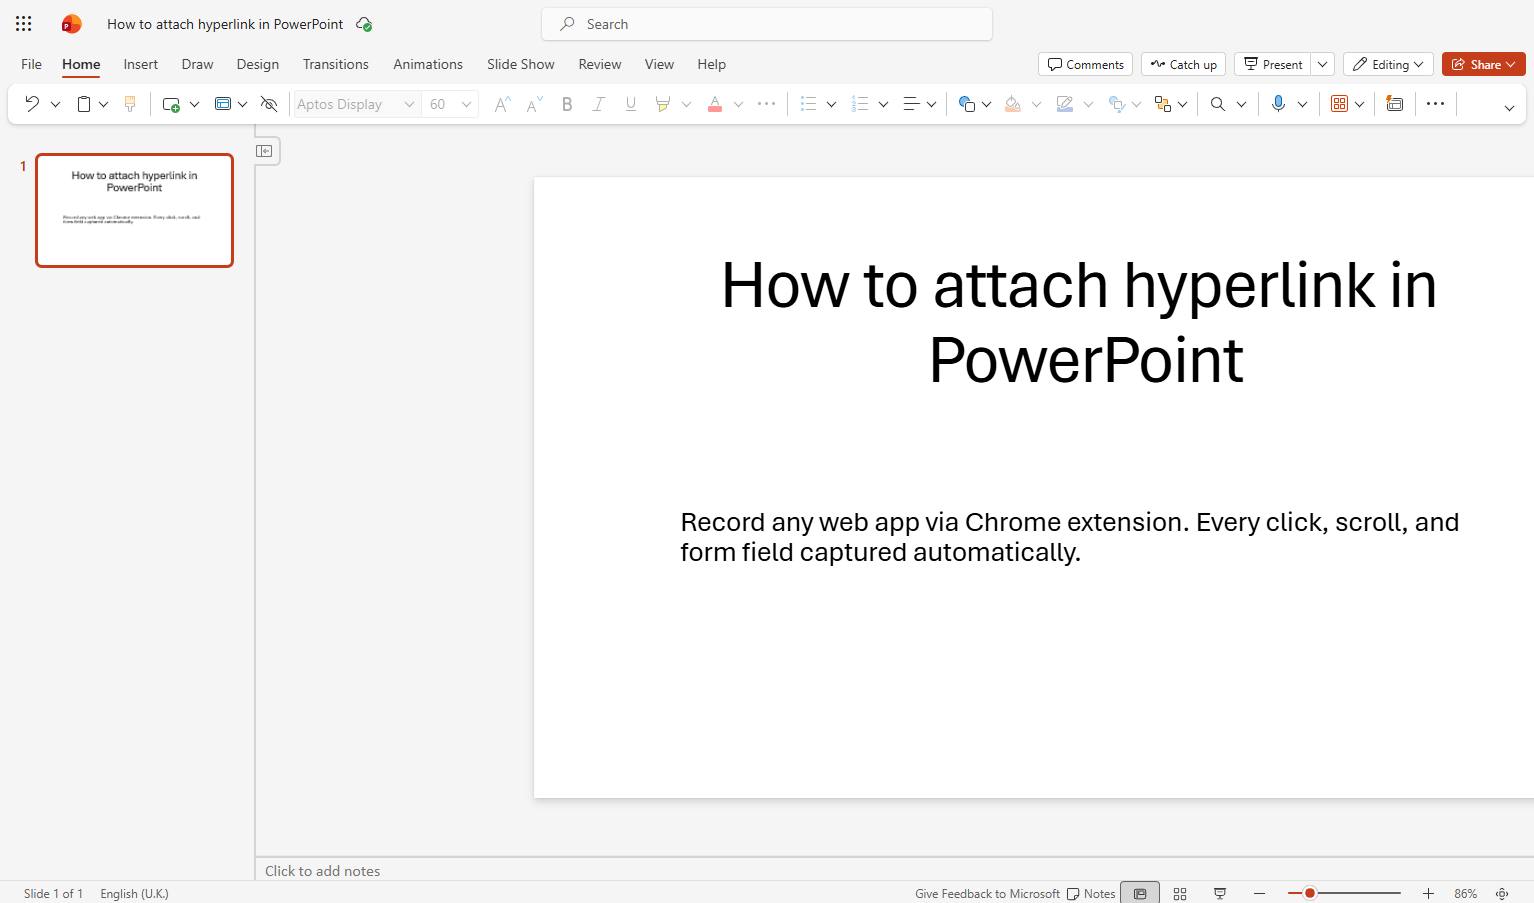This screenshot has height=903, width=1534.
Task: Apply text highlight colour
Action: 662,104
